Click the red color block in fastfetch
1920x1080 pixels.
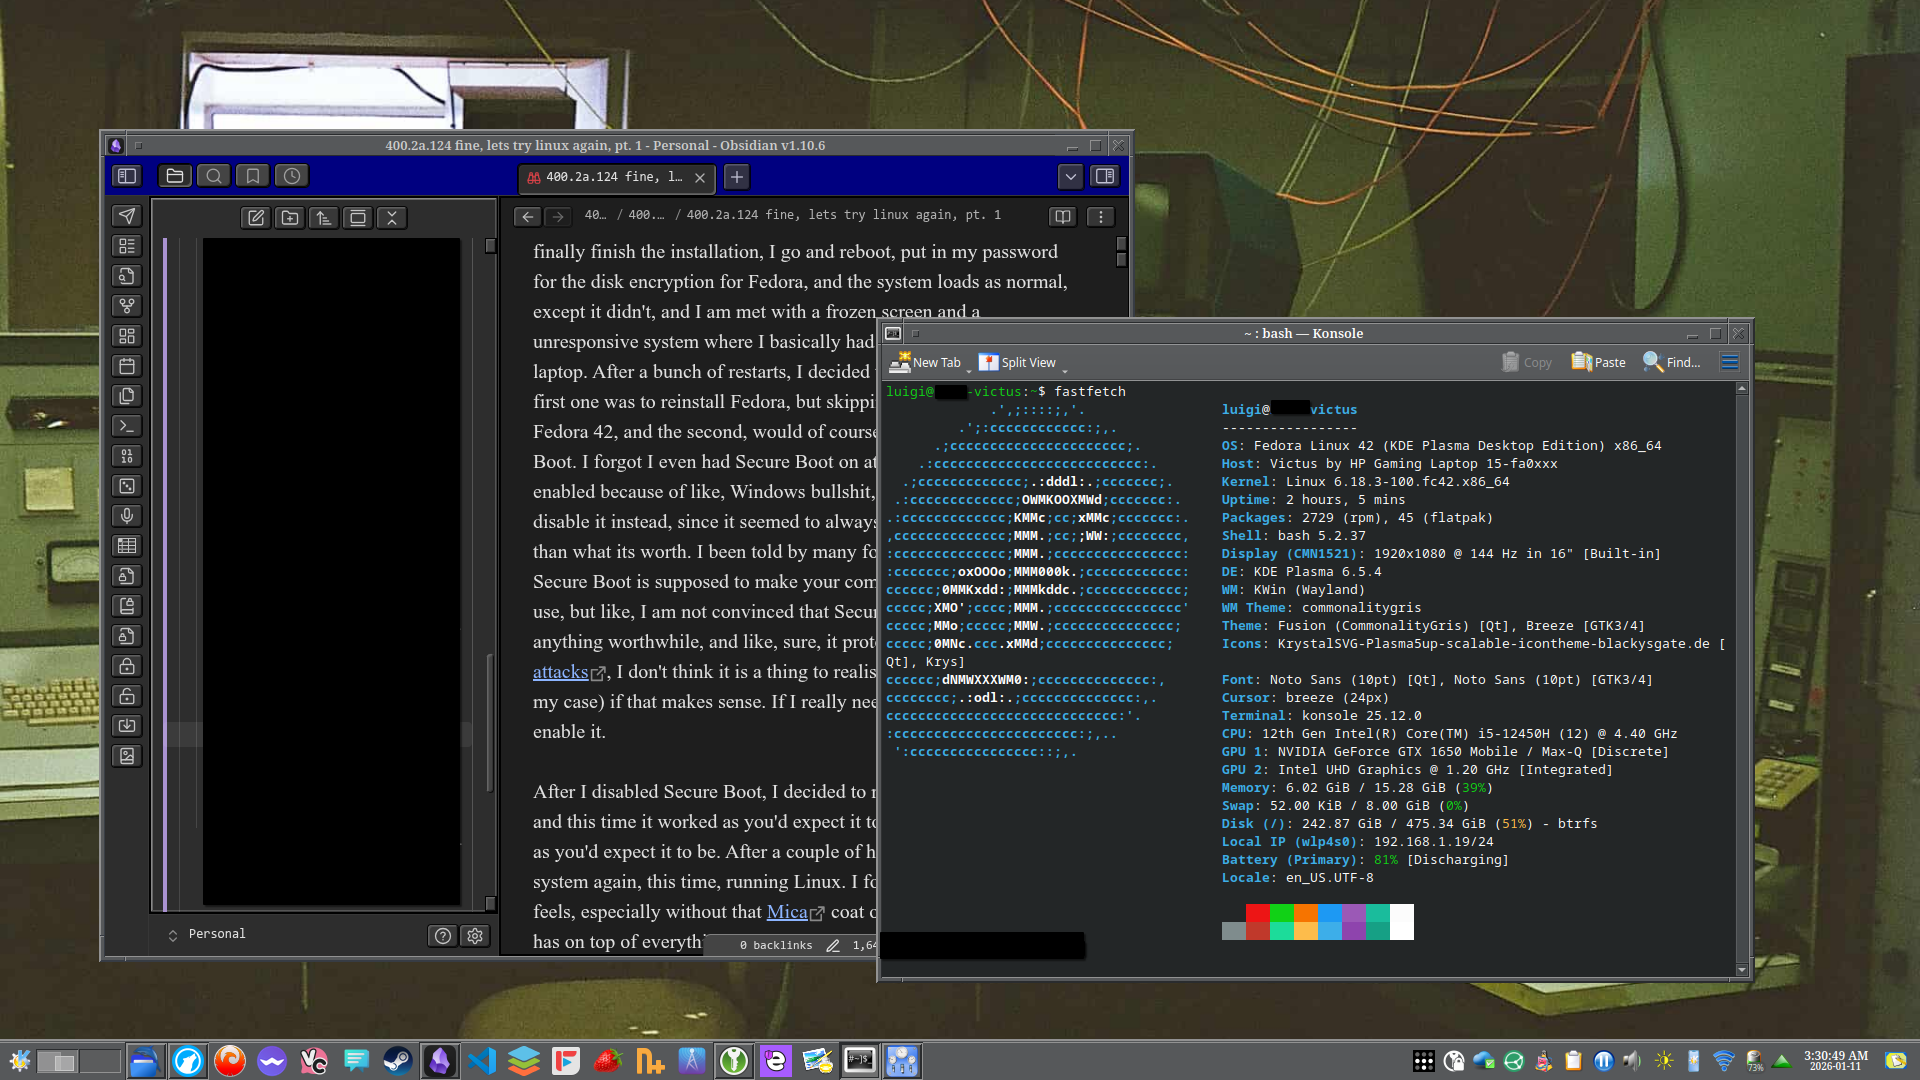click(1257, 912)
